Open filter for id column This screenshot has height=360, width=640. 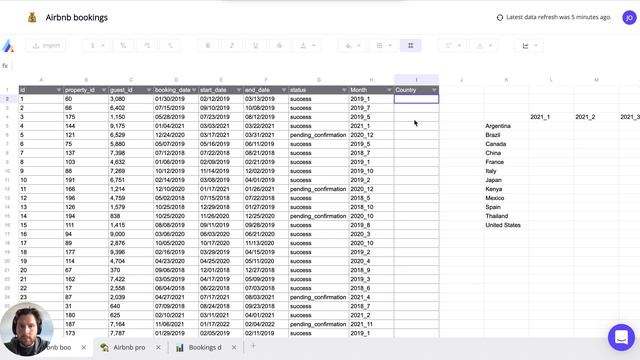click(59, 90)
